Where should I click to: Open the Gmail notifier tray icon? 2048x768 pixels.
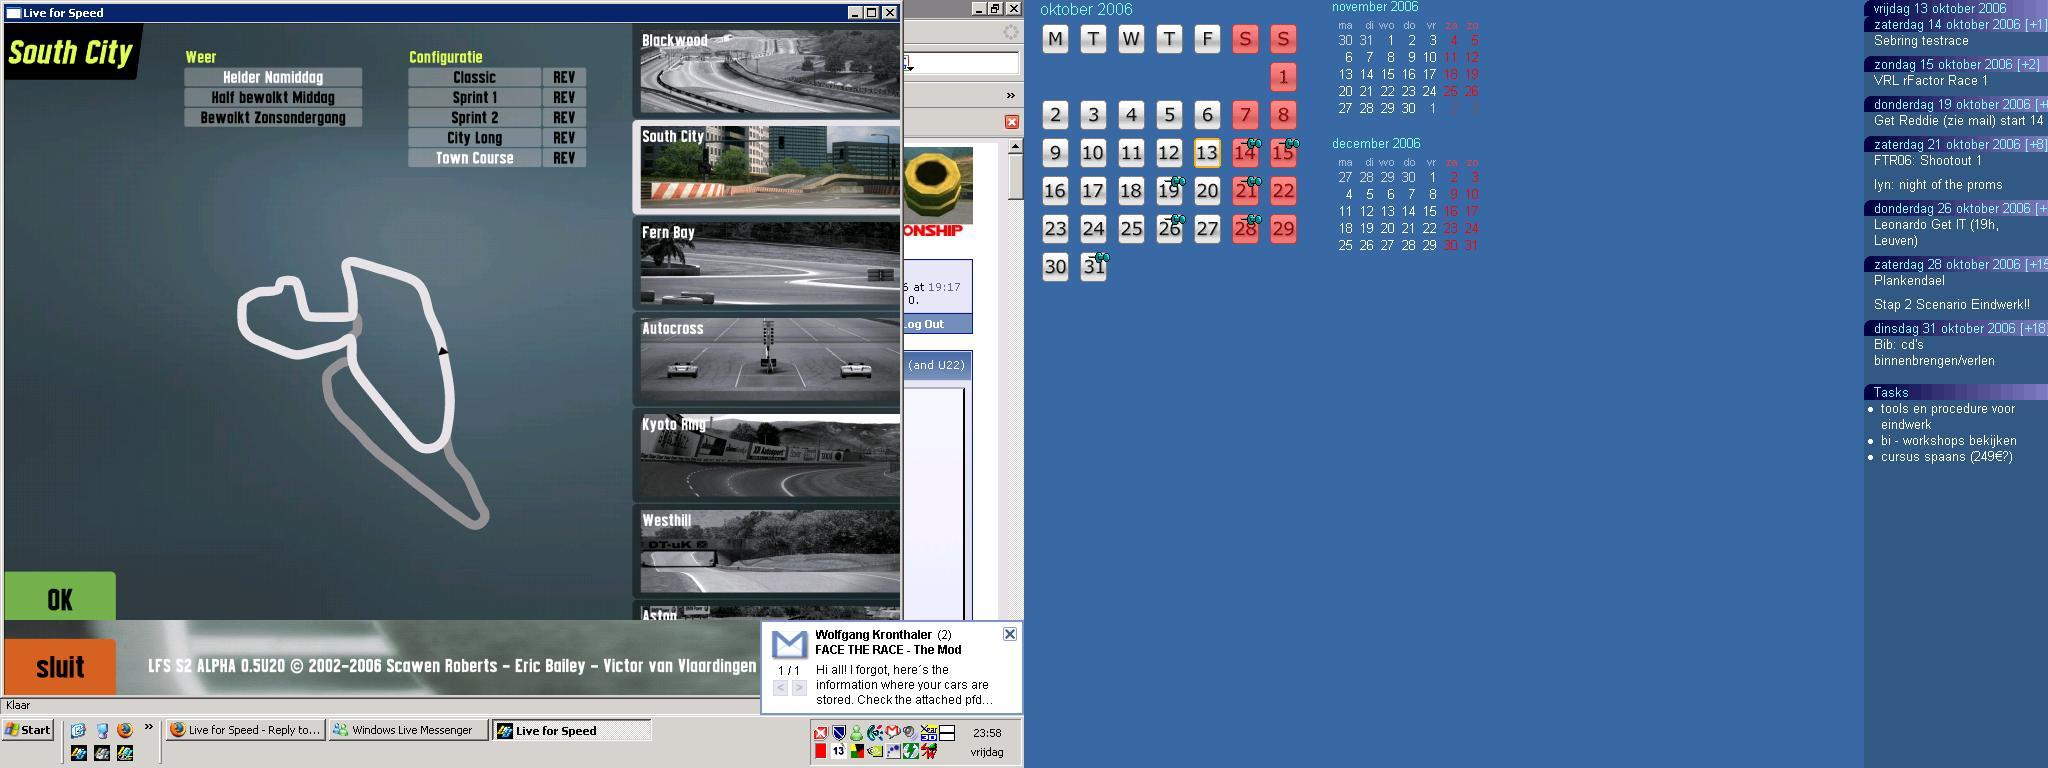pyautogui.click(x=892, y=733)
